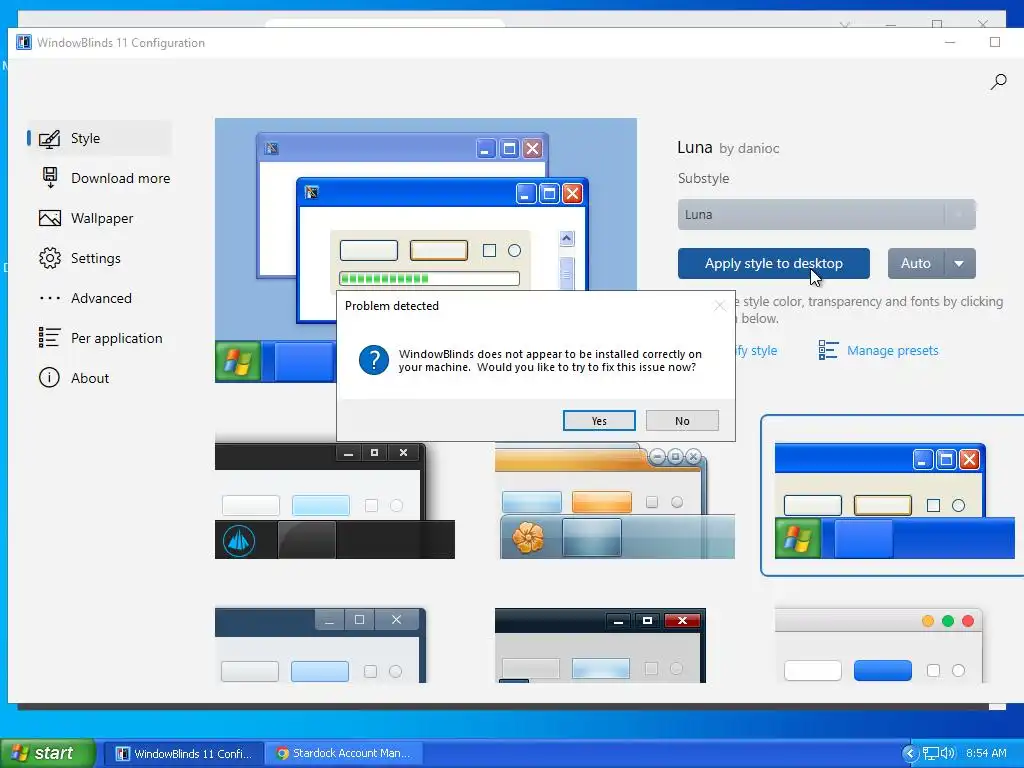Screen dimensions: 1024x768
Task: Click the volume speaker tray icon
Action: point(948,754)
